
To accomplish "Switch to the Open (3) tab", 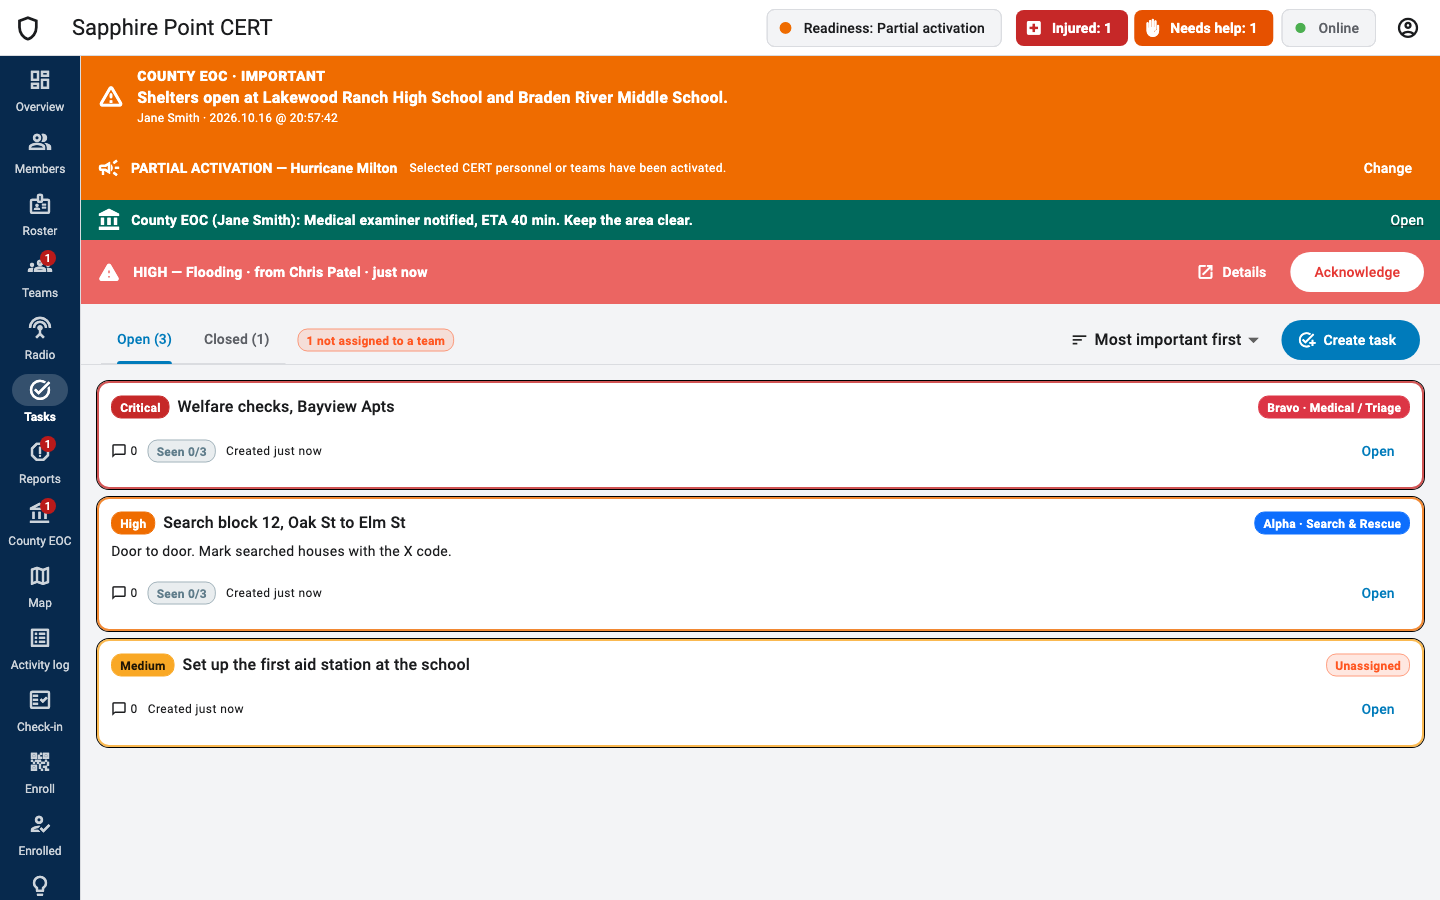I will click(144, 340).
